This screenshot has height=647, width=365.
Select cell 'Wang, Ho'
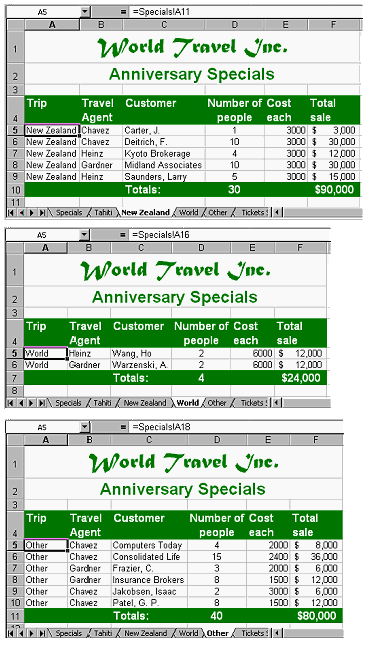coord(141,354)
